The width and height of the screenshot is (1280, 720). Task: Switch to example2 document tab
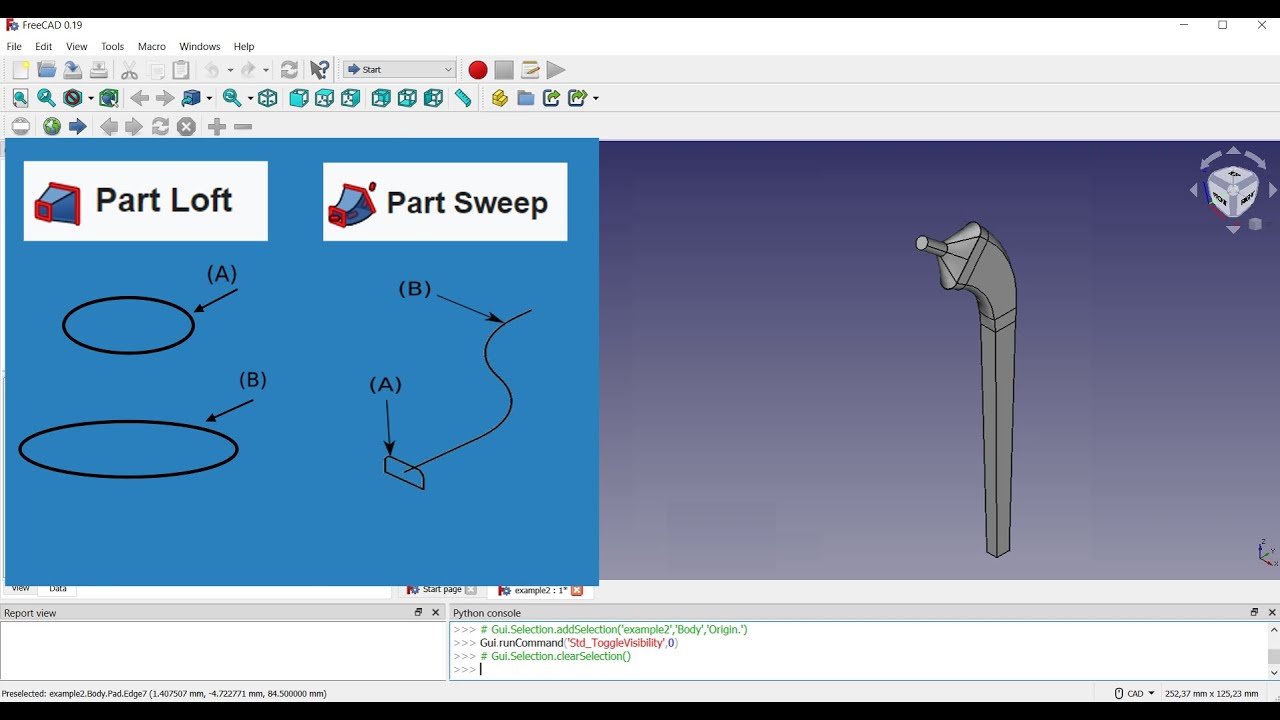539,591
